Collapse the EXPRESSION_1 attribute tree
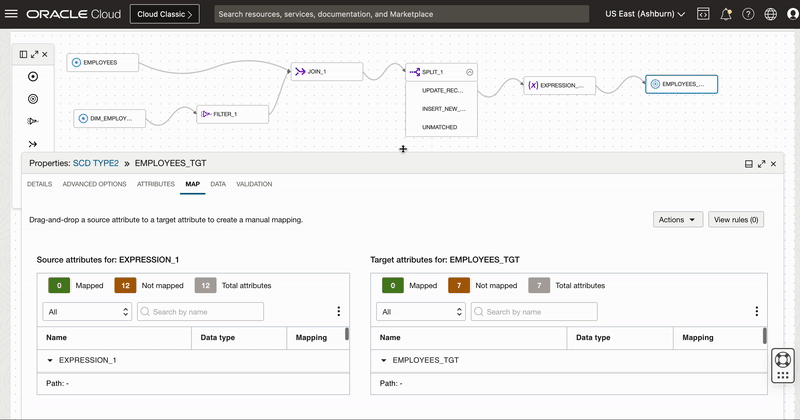This screenshot has width=800, height=420. pos(50,360)
